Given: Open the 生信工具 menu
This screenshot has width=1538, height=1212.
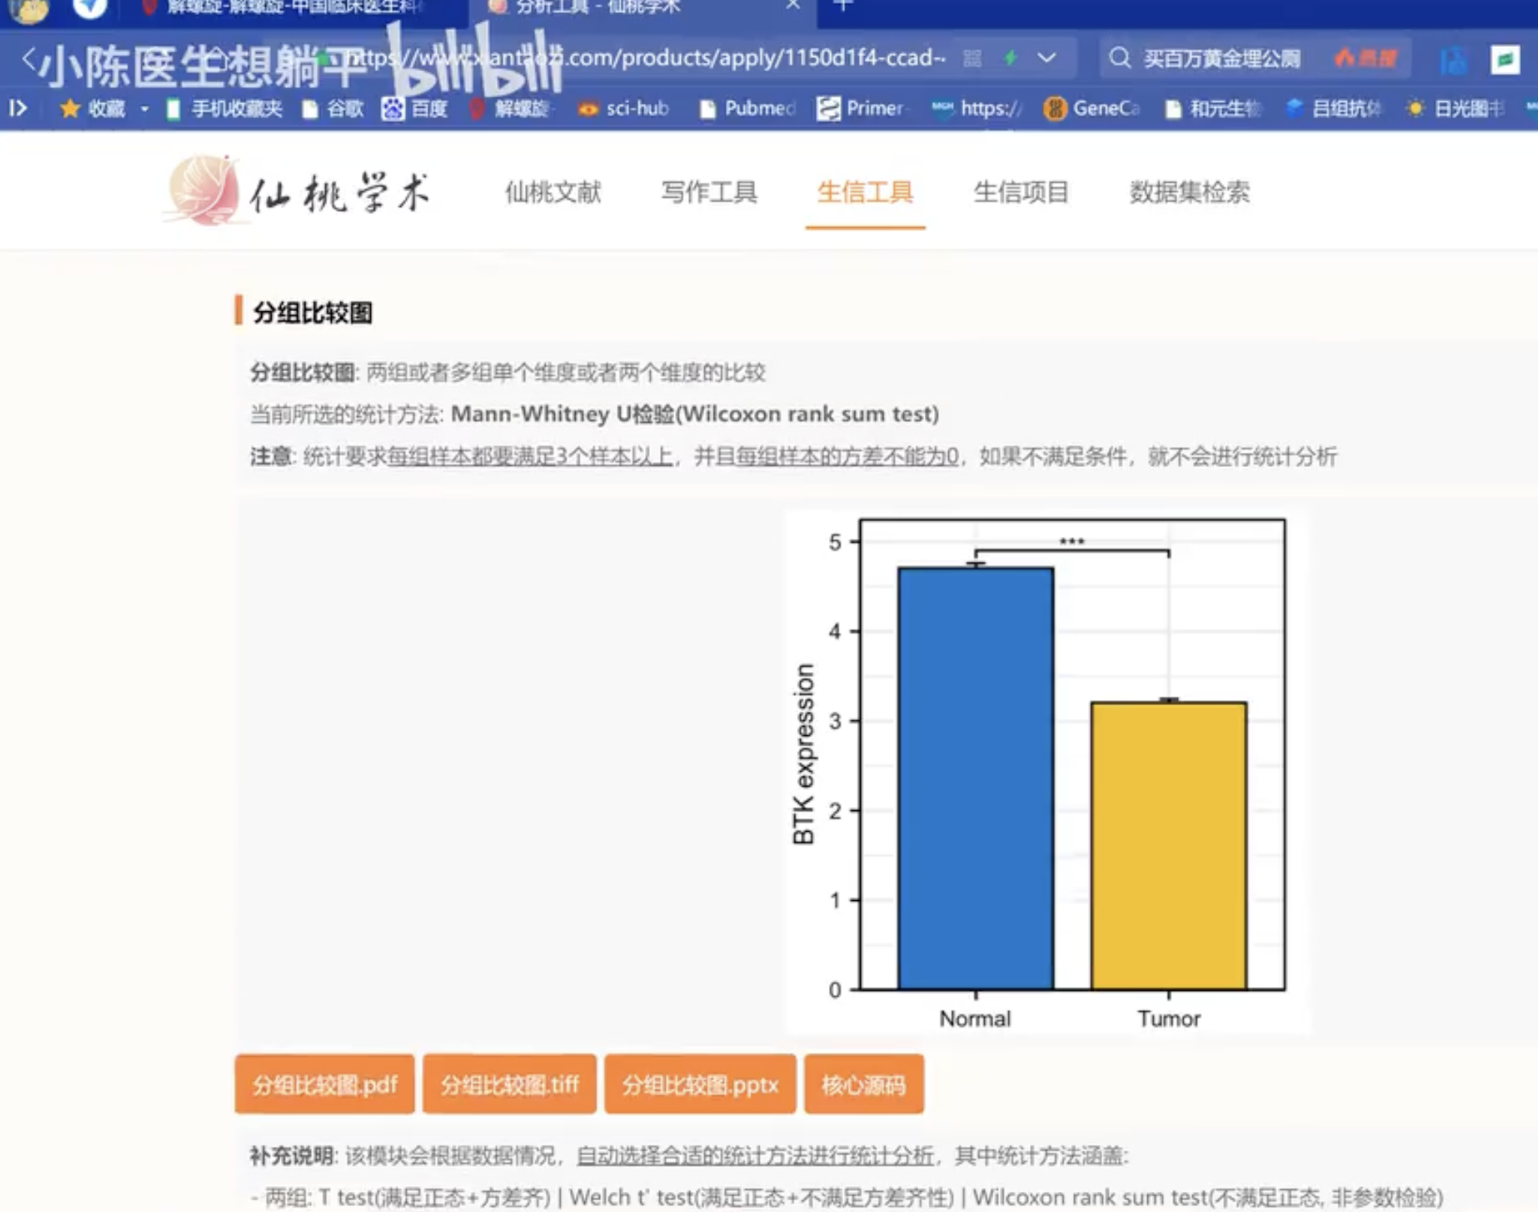Looking at the screenshot, I should (x=865, y=192).
